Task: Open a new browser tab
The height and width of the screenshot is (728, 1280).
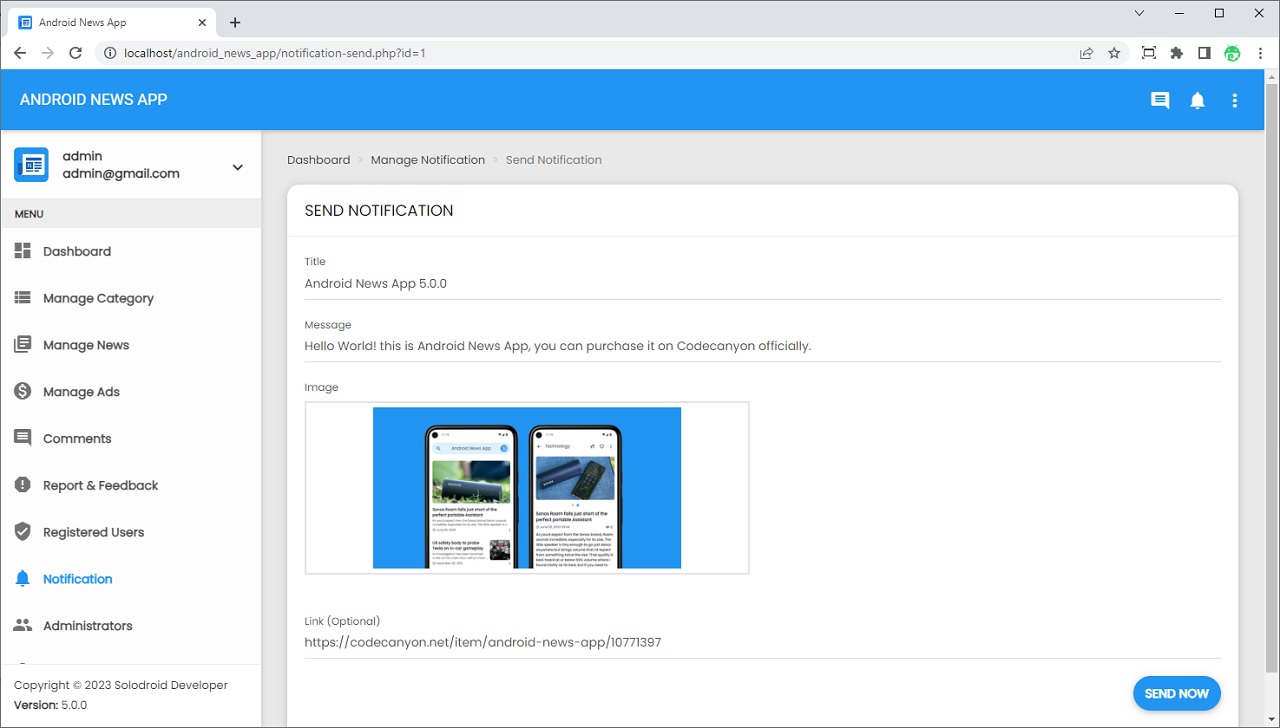Action: (235, 22)
